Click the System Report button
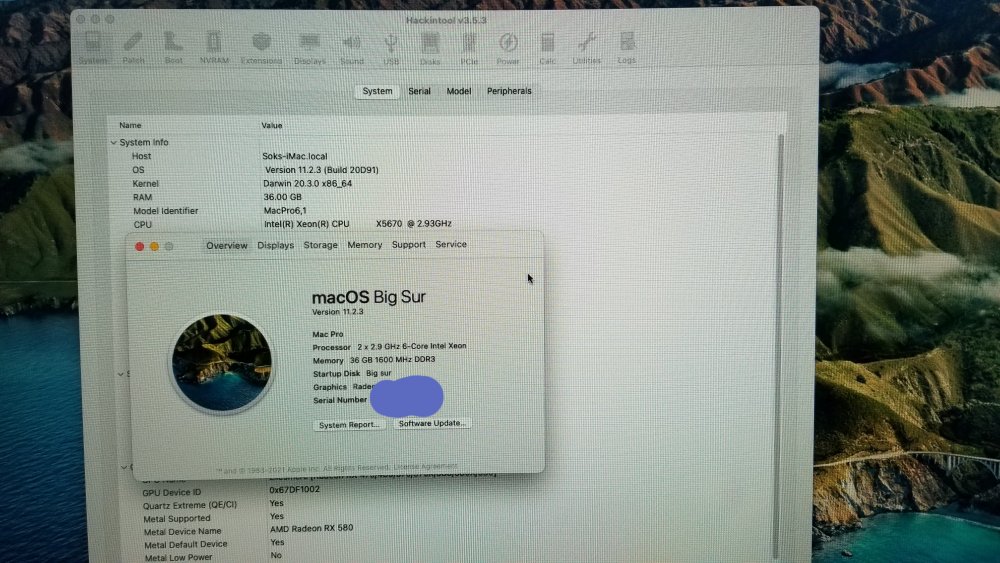The width and height of the screenshot is (1000, 563). tap(349, 425)
